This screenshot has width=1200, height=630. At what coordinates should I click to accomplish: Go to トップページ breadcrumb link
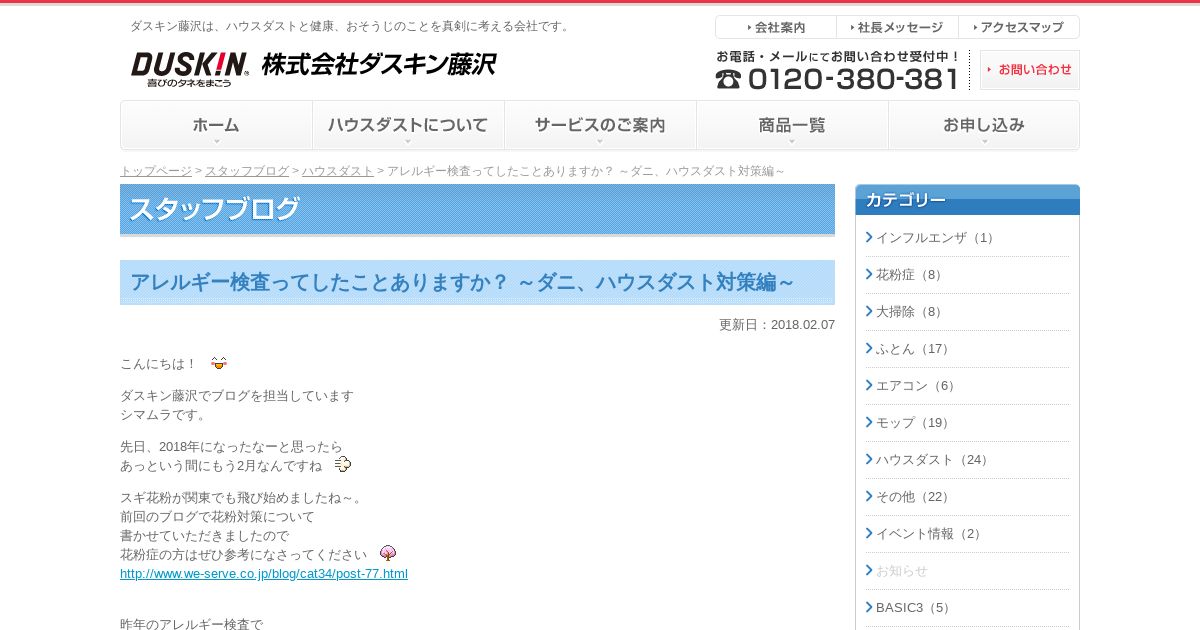[156, 171]
